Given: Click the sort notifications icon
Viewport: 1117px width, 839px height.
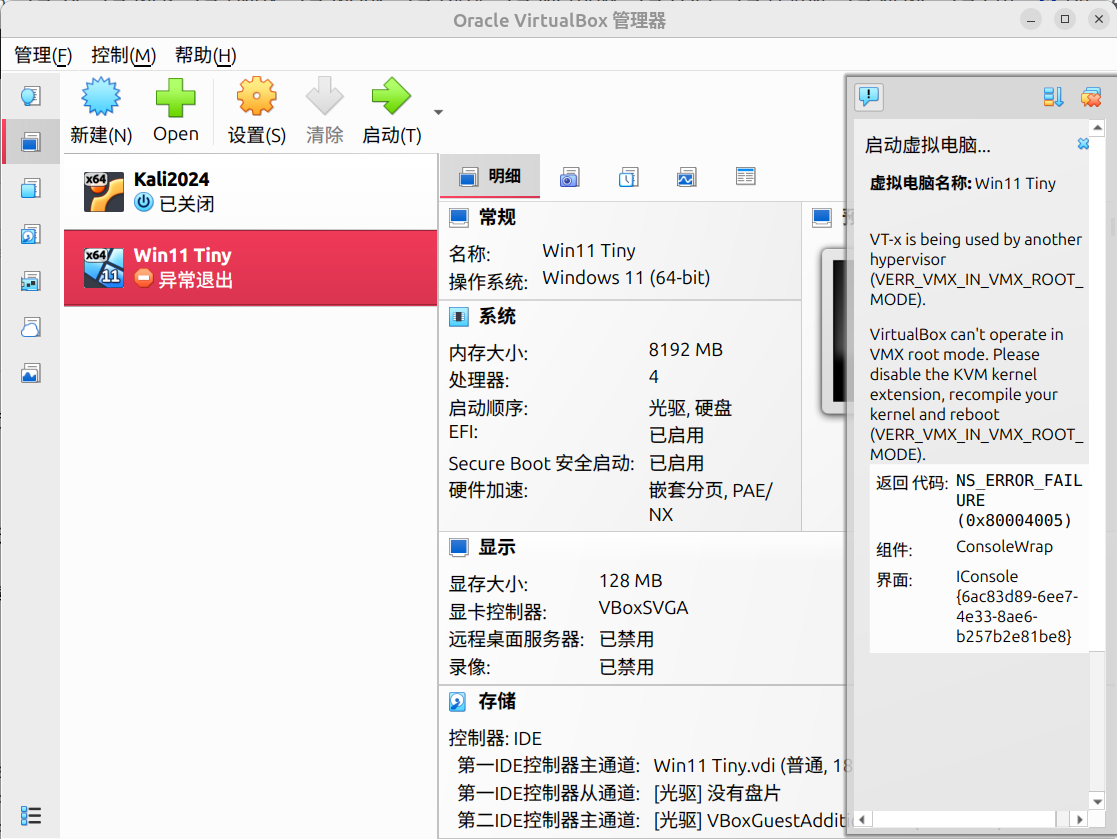Looking at the screenshot, I should (1053, 97).
